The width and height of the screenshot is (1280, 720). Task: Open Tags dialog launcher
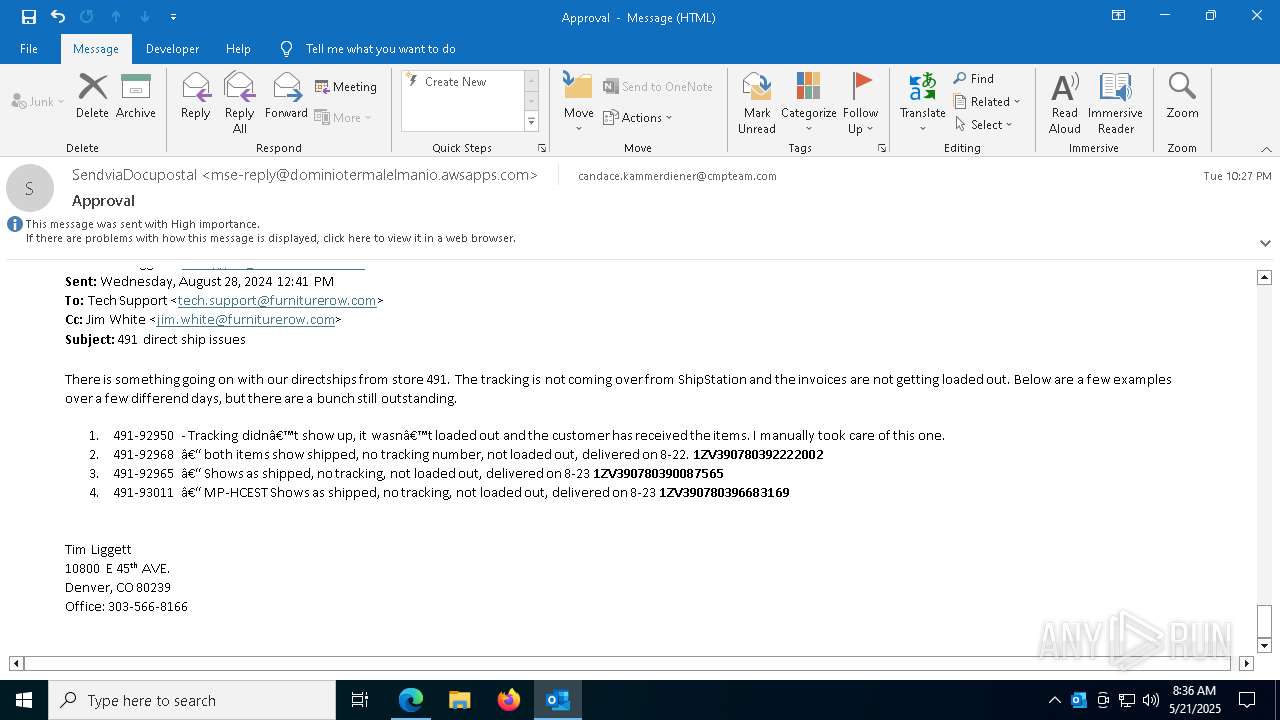[882, 148]
